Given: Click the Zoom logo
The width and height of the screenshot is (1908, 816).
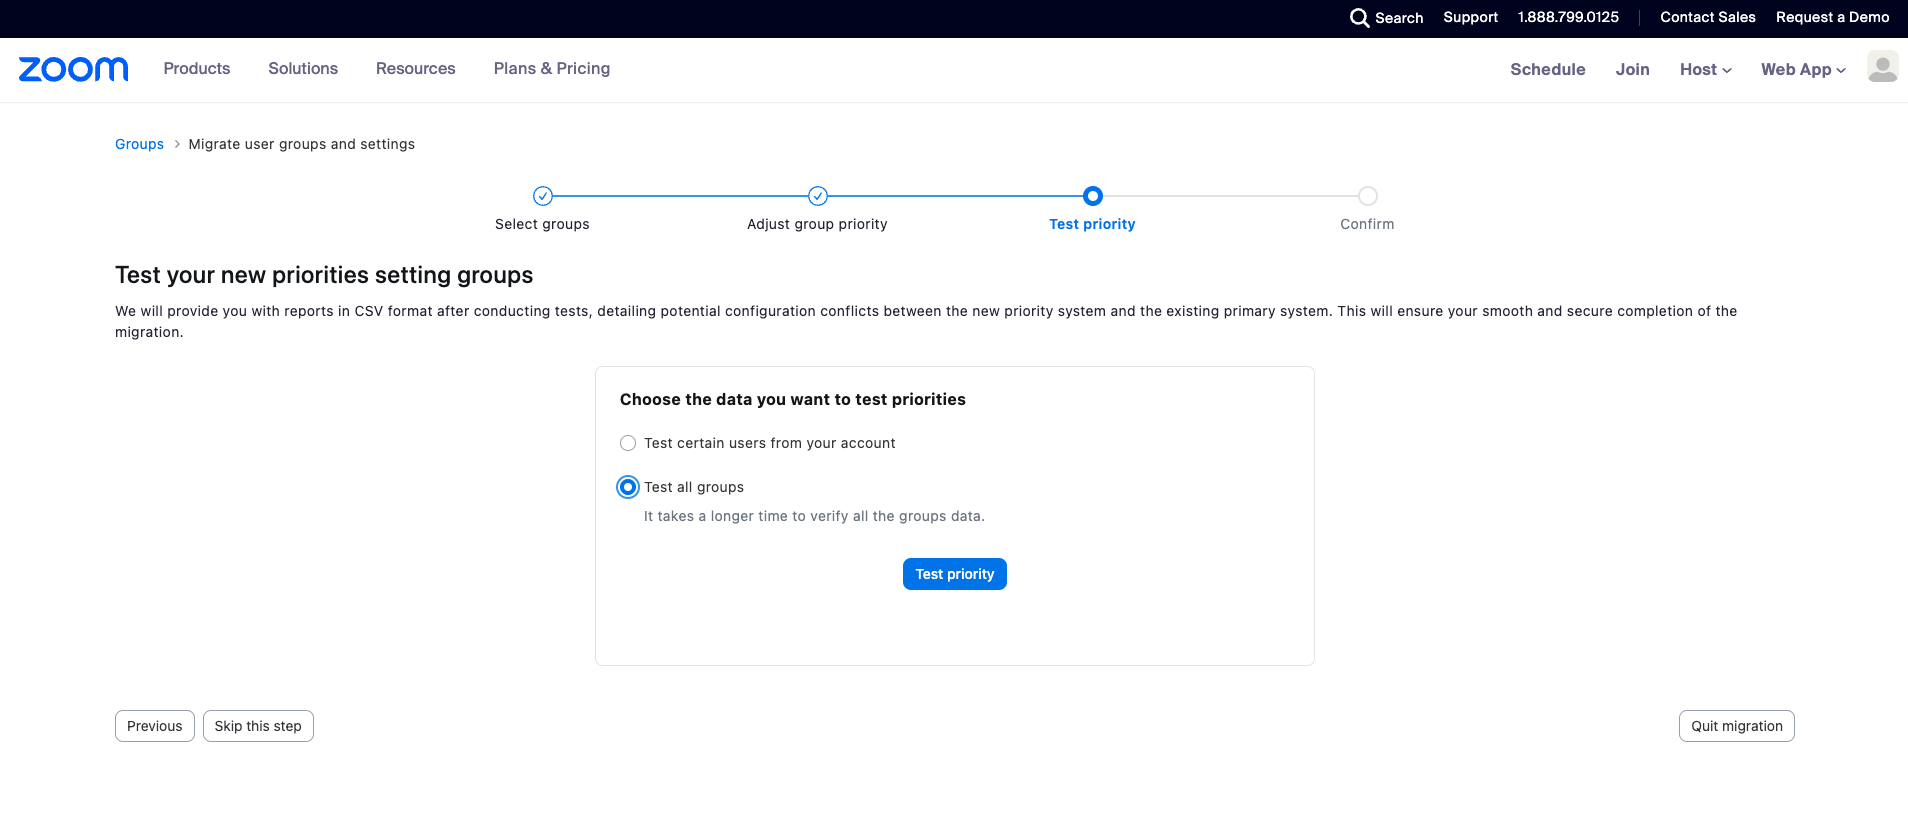Looking at the screenshot, I should click(x=73, y=69).
